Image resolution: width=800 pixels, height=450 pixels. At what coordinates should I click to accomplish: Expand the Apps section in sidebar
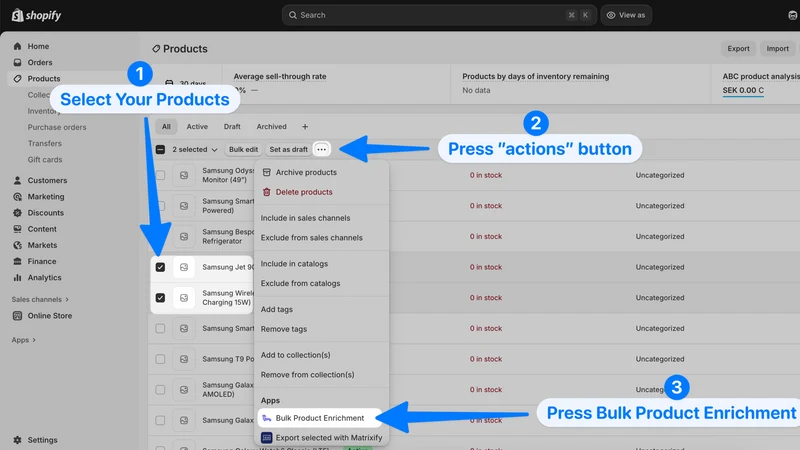(x=23, y=340)
